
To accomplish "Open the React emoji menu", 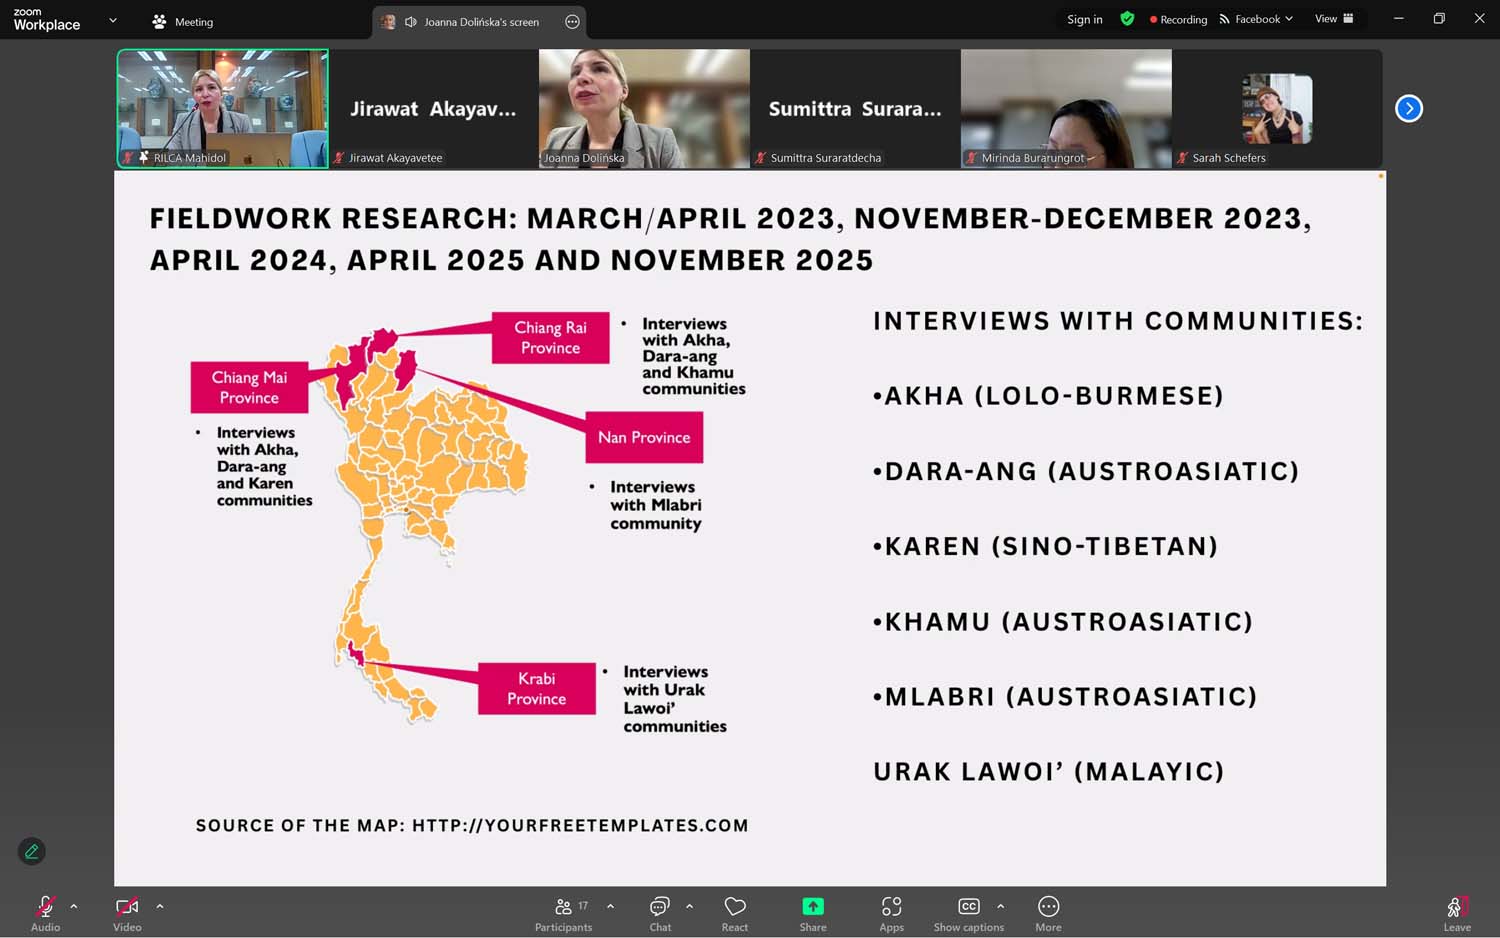I will [735, 912].
